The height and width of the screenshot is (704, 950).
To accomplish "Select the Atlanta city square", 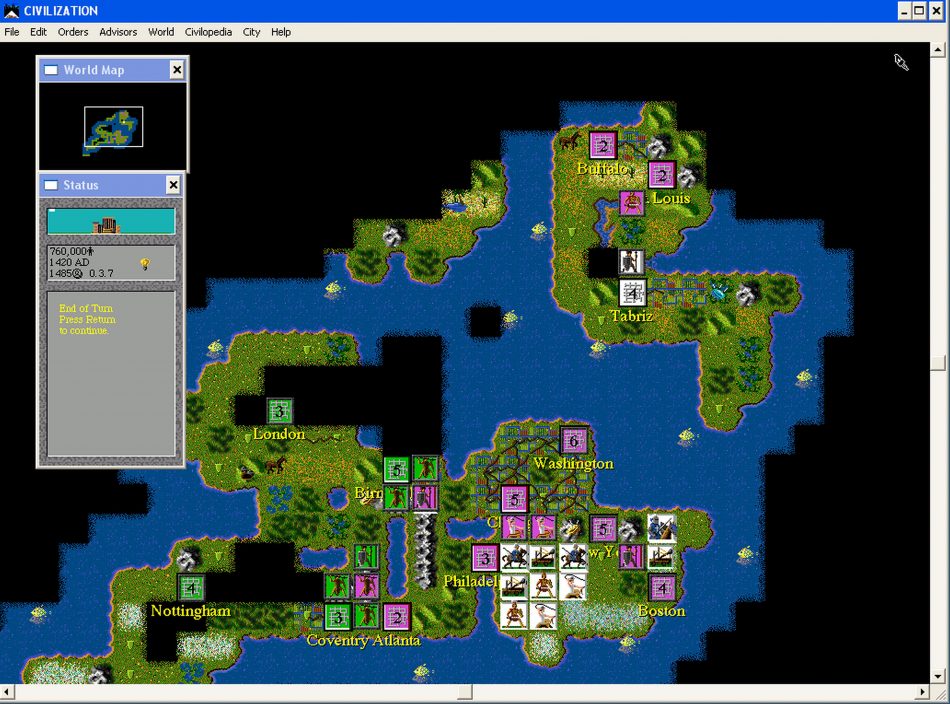I will [x=397, y=616].
